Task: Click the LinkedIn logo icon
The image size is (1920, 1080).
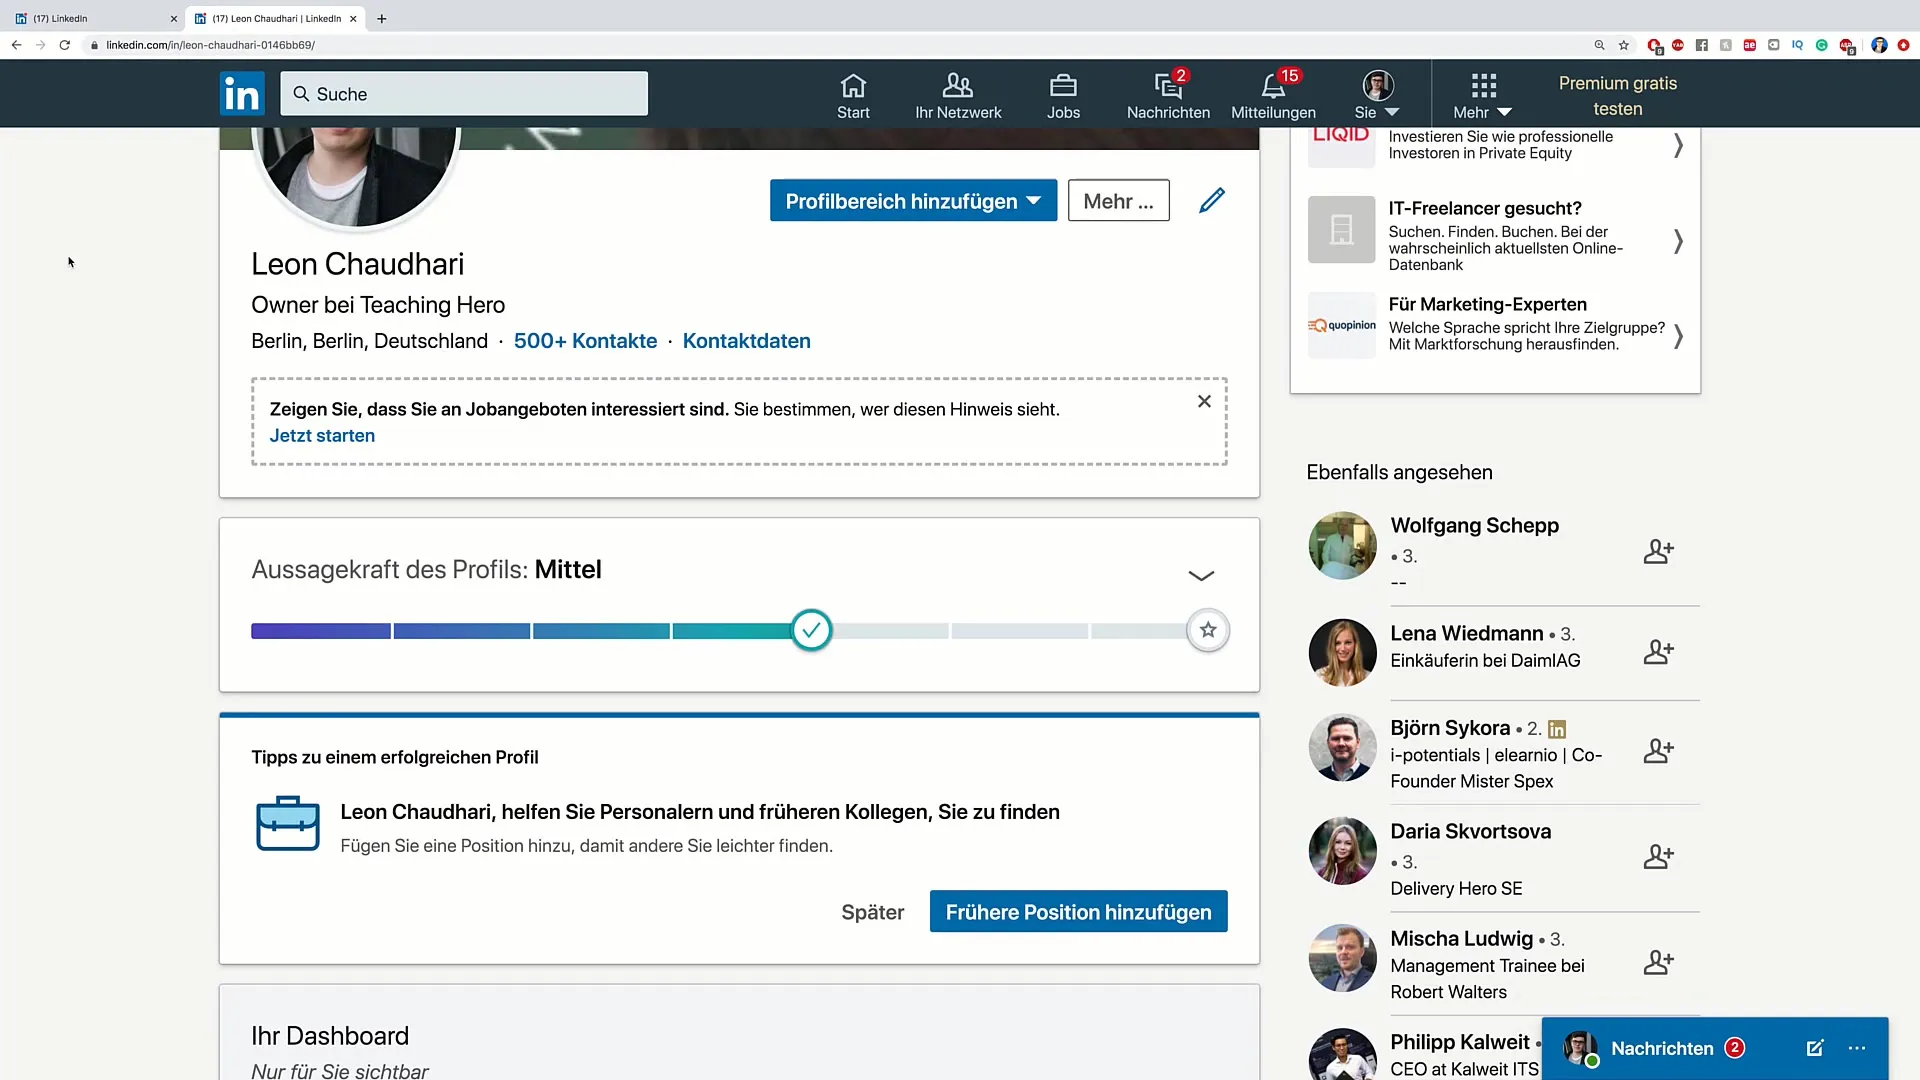Action: (x=242, y=94)
